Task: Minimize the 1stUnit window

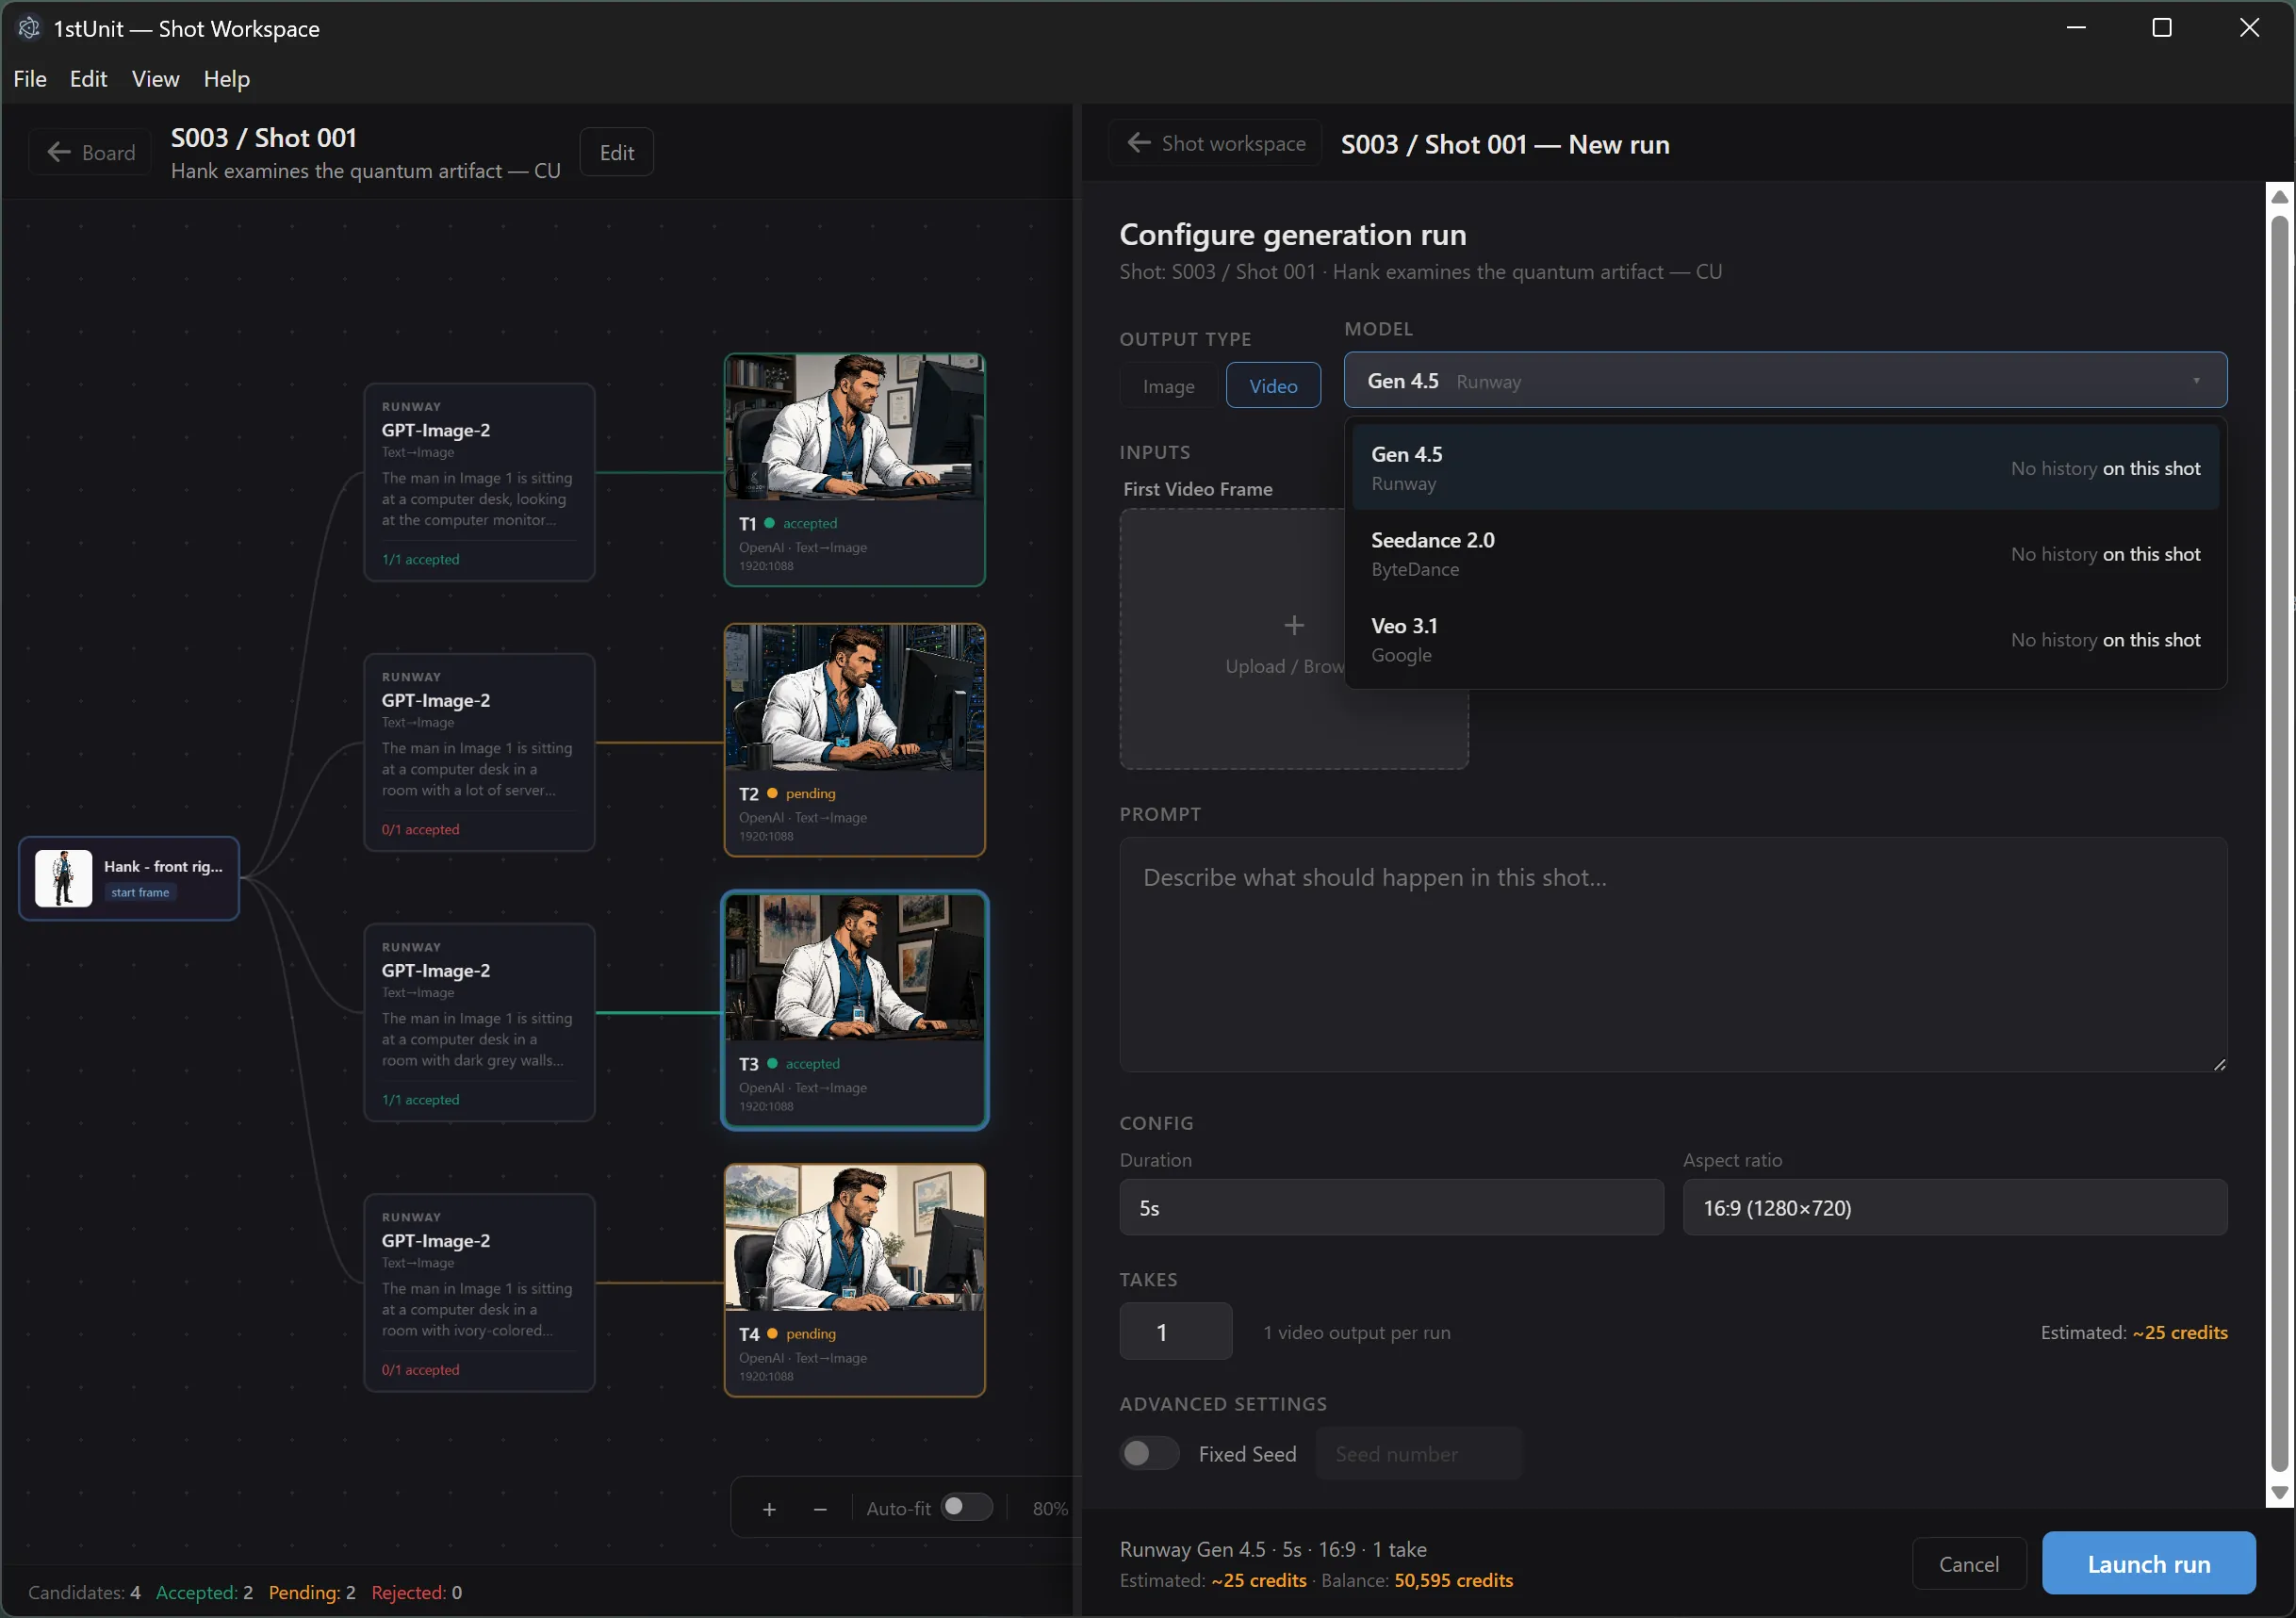Action: (x=2076, y=28)
